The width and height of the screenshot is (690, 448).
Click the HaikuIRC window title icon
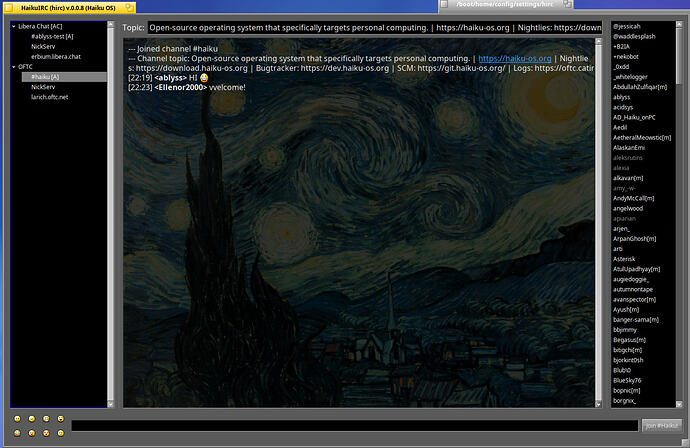[9, 7]
